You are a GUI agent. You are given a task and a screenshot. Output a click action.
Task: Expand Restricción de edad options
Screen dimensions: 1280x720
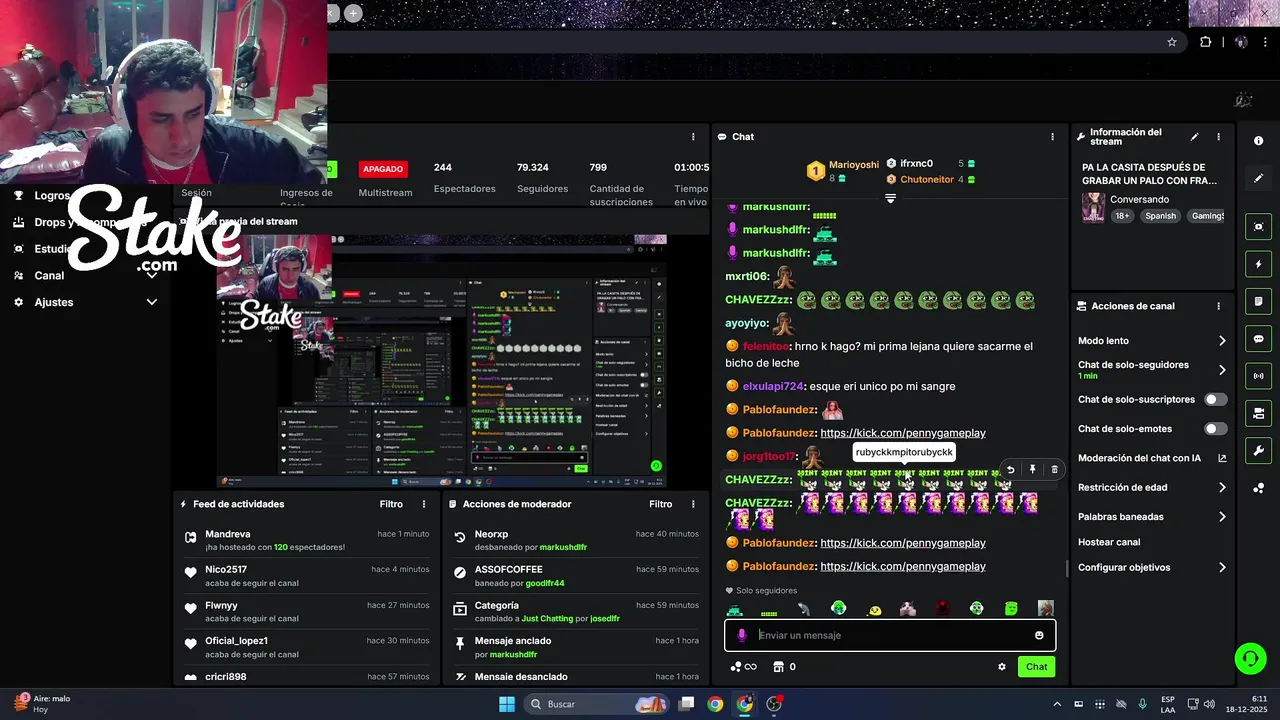[x=1222, y=488]
